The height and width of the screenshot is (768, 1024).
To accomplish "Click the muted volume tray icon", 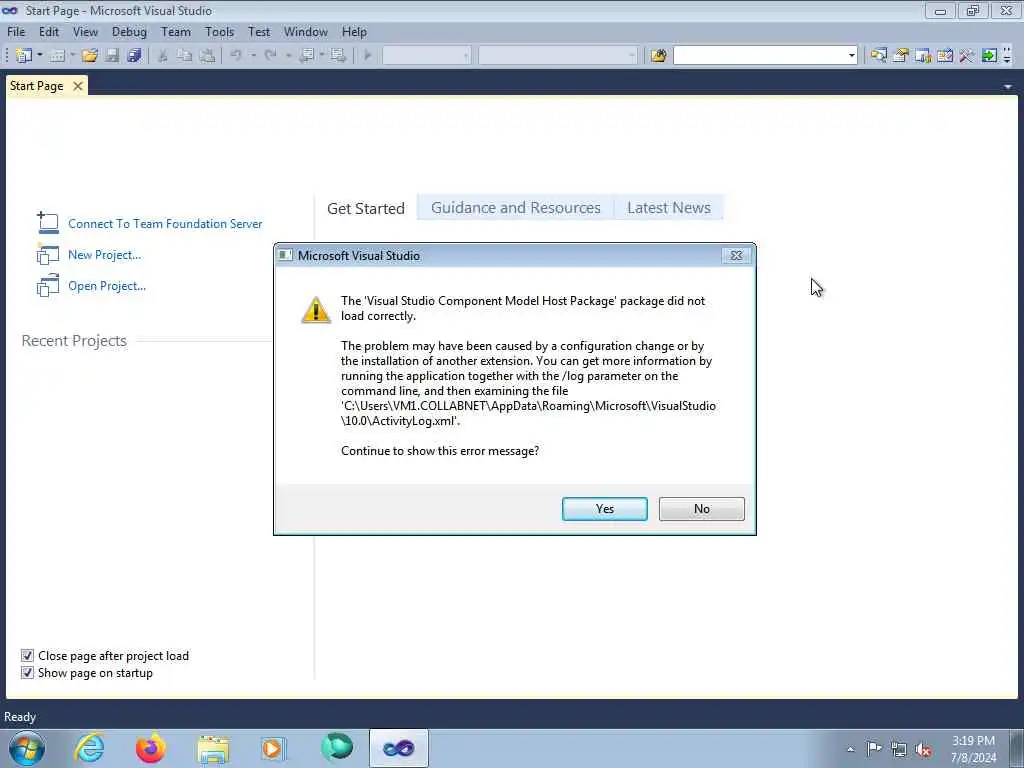I will point(923,750).
